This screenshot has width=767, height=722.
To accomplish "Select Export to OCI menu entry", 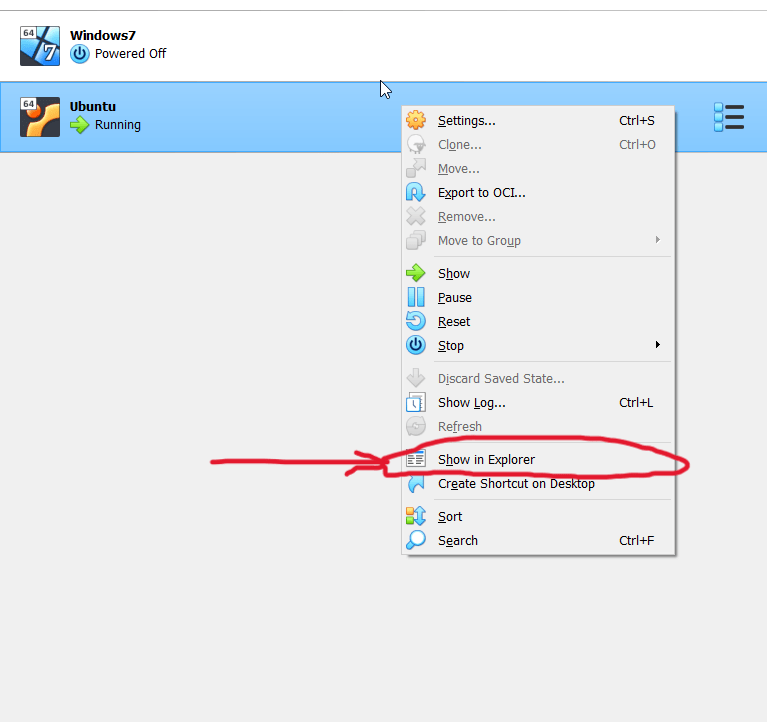I will point(538,193).
